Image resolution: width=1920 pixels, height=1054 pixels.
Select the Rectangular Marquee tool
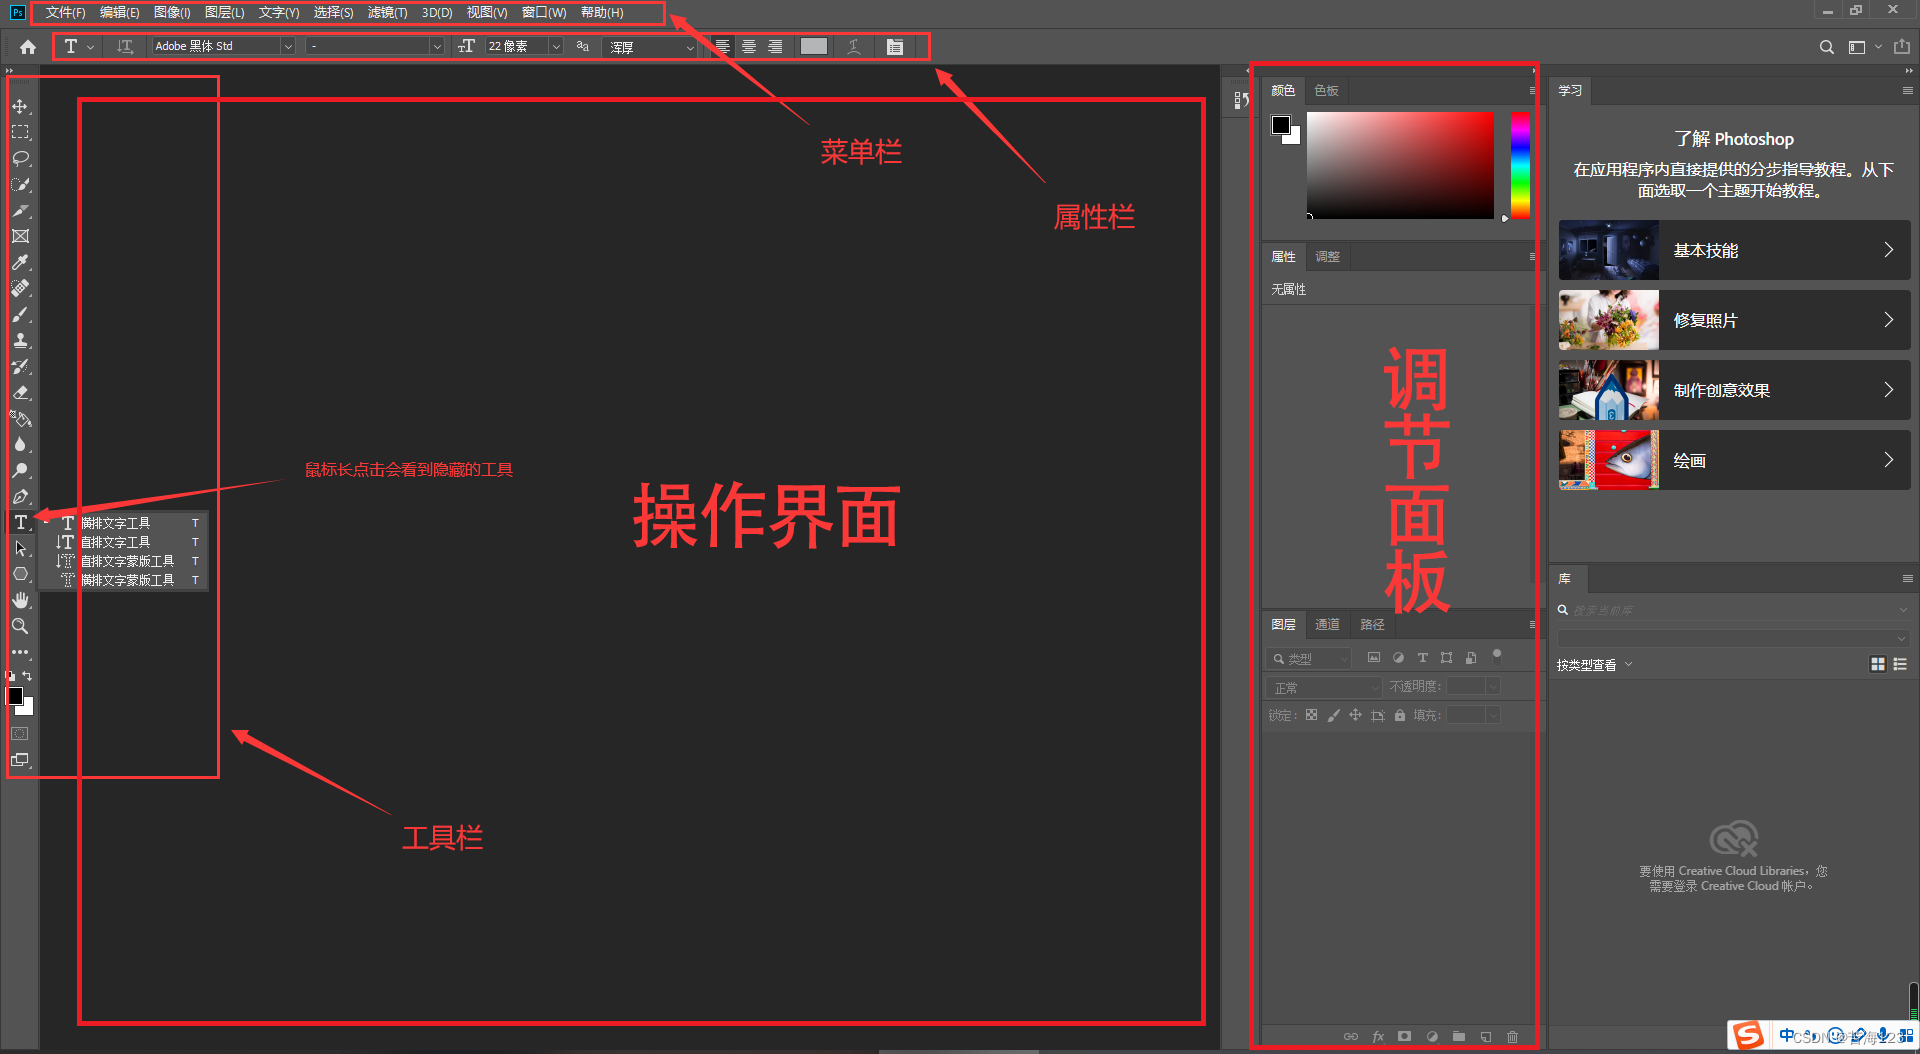pos(20,132)
